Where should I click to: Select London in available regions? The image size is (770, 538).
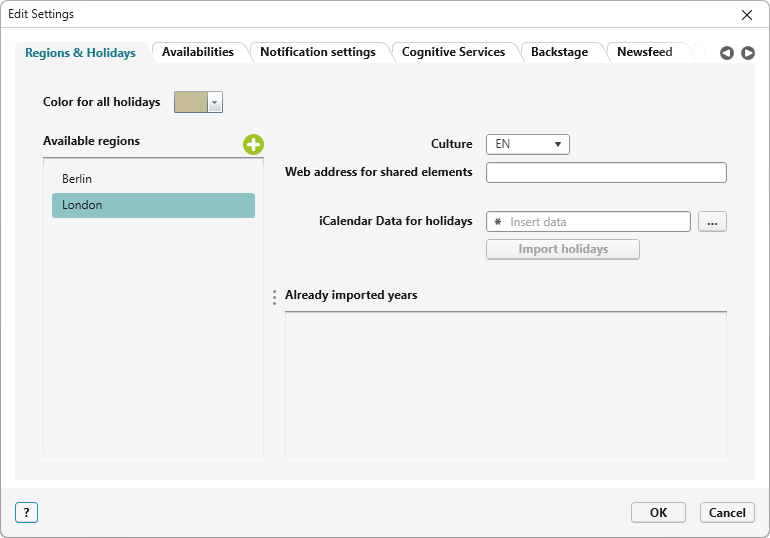pos(153,205)
